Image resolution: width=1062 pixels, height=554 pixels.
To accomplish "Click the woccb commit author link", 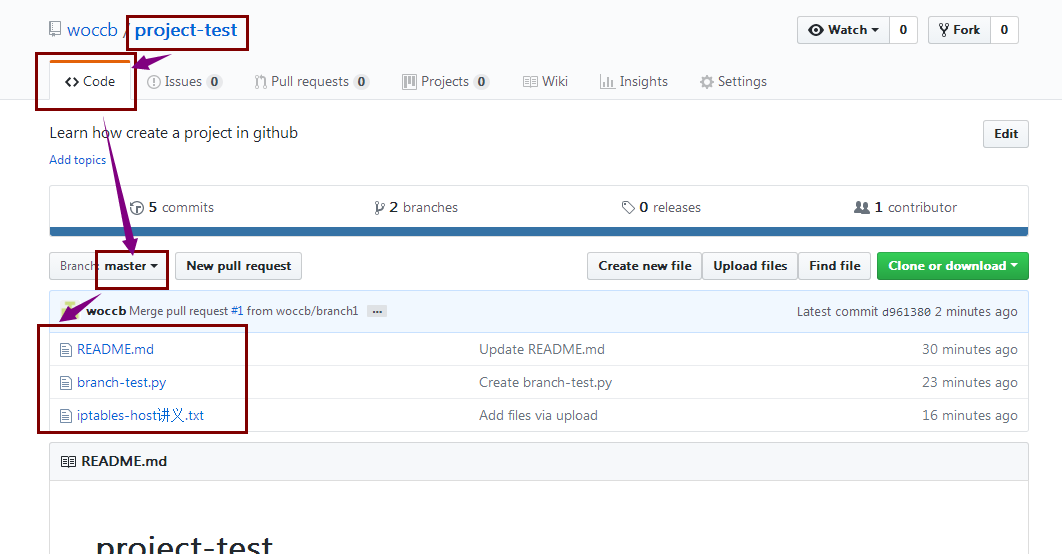I will [106, 311].
